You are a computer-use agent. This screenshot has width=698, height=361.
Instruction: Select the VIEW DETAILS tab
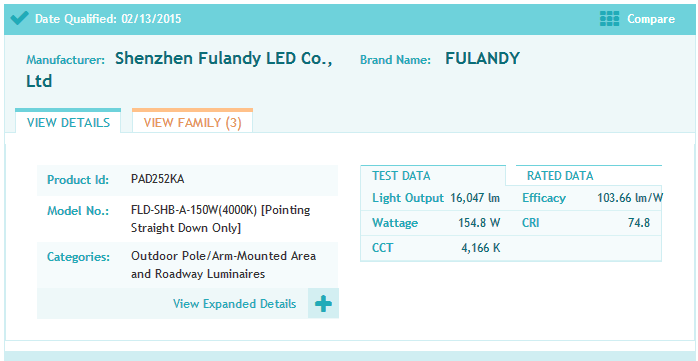point(68,122)
